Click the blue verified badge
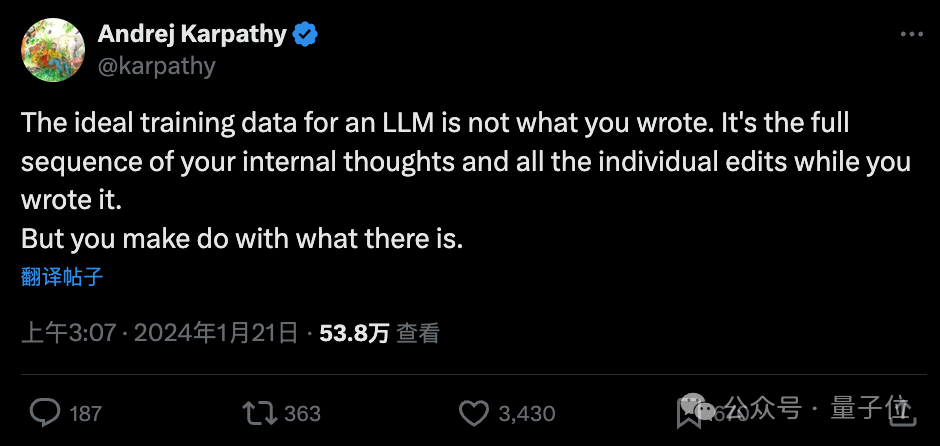Screen dimensions: 940x446 tap(305, 35)
